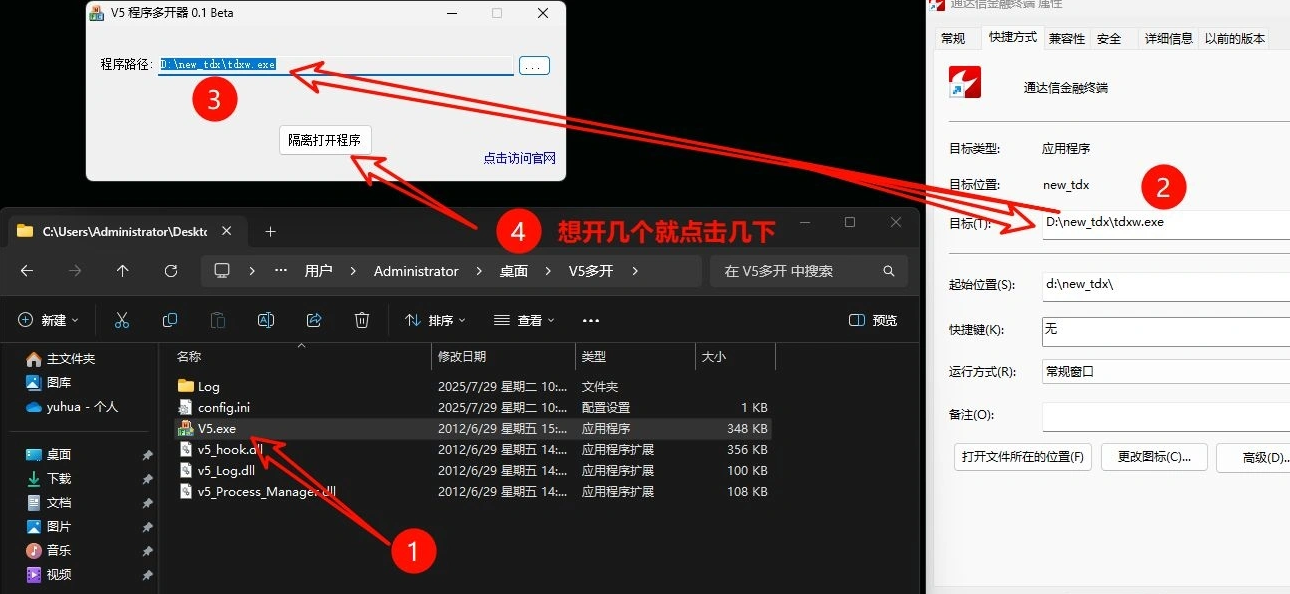
Task: Open the 排序 sort dropdown
Action: (x=435, y=320)
